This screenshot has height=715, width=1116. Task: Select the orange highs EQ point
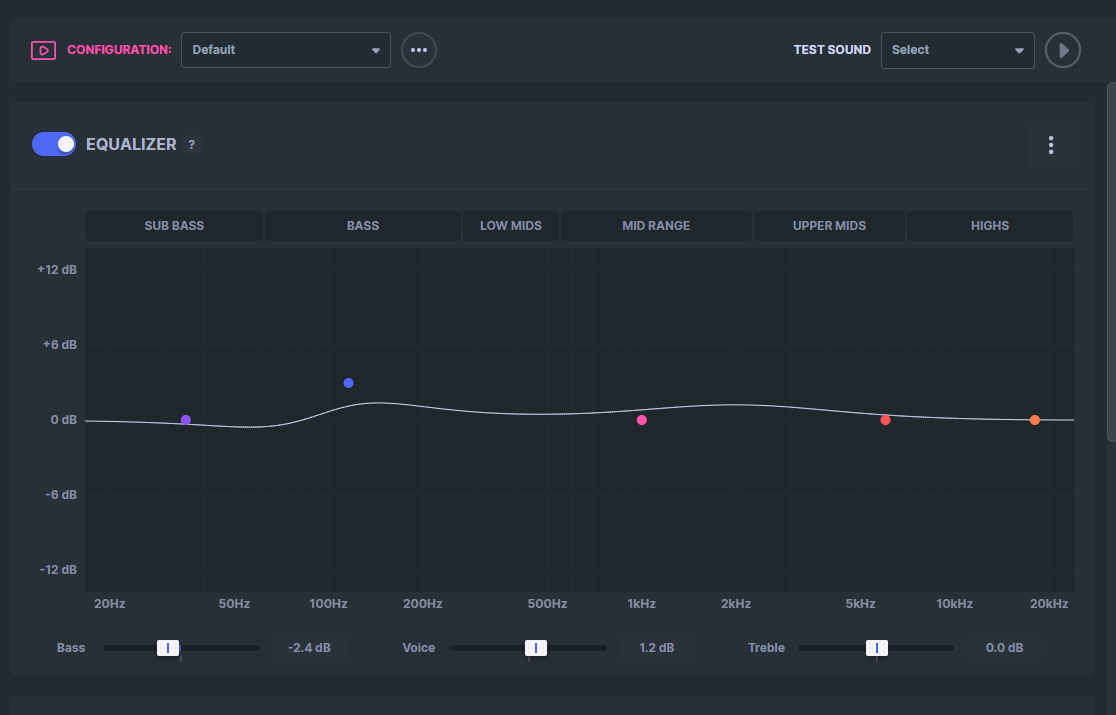pos(1034,420)
